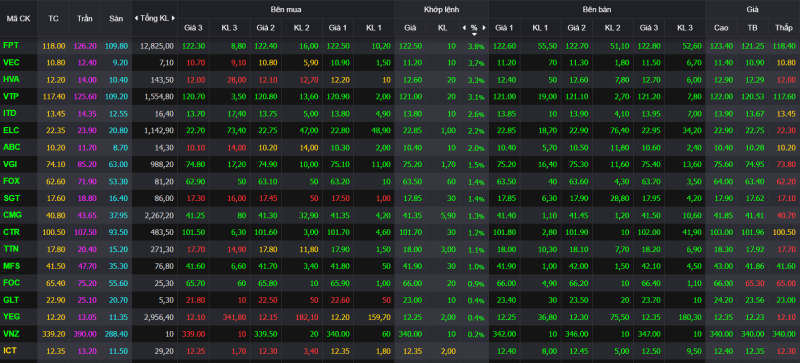Sort by the TC column header
Image resolution: width=800 pixels, height=363 pixels.
coord(53,18)
